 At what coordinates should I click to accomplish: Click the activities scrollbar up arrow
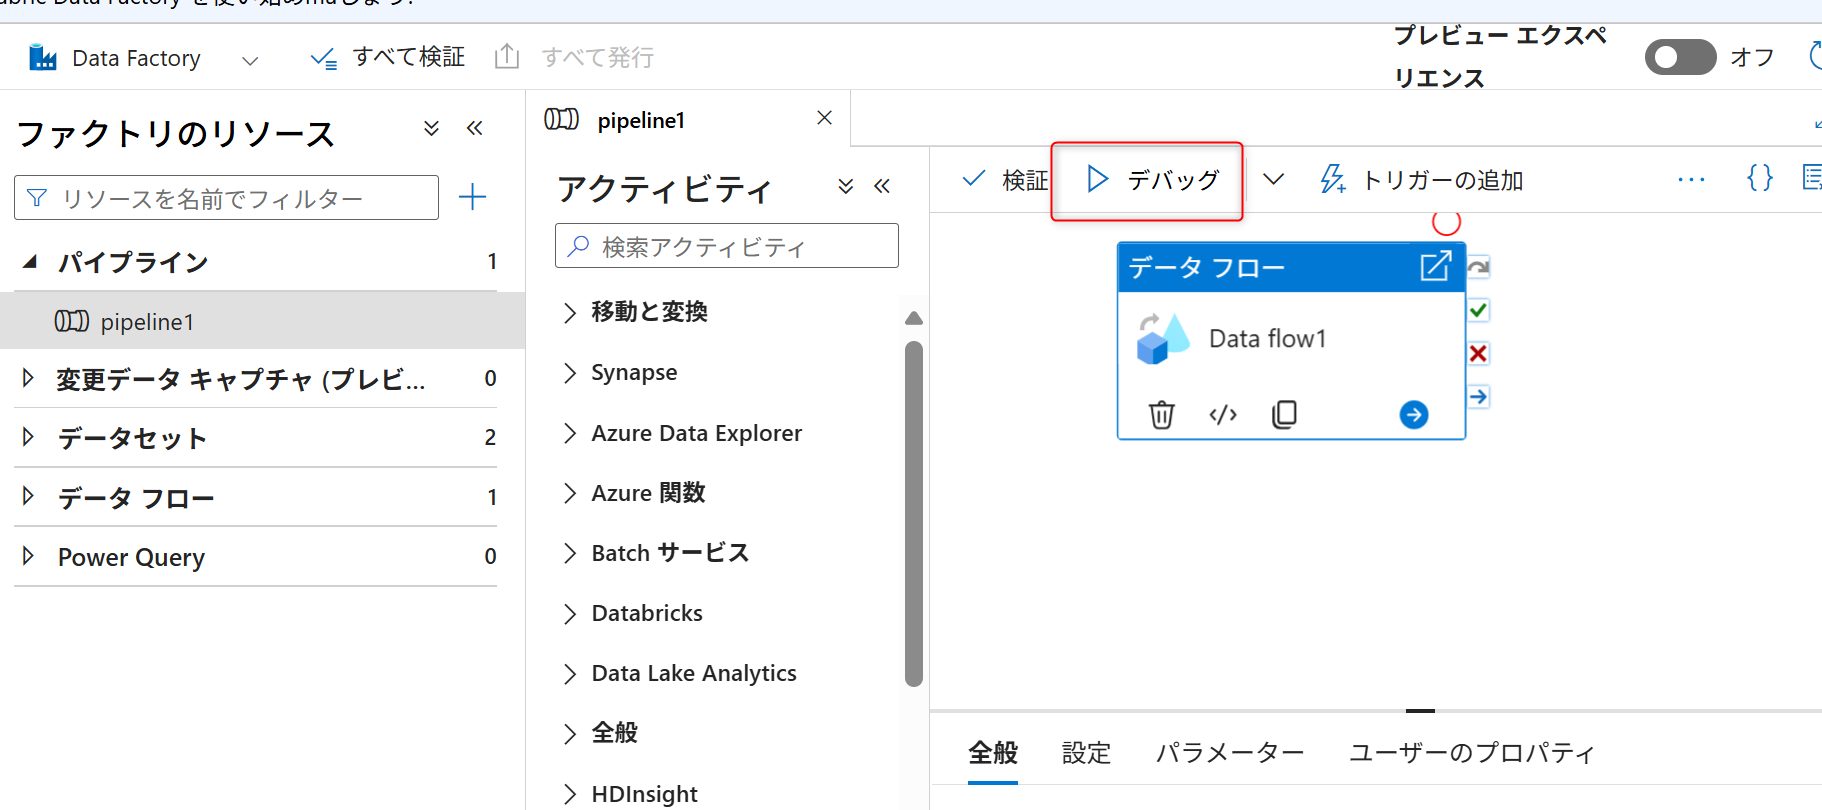coord(913,318)
